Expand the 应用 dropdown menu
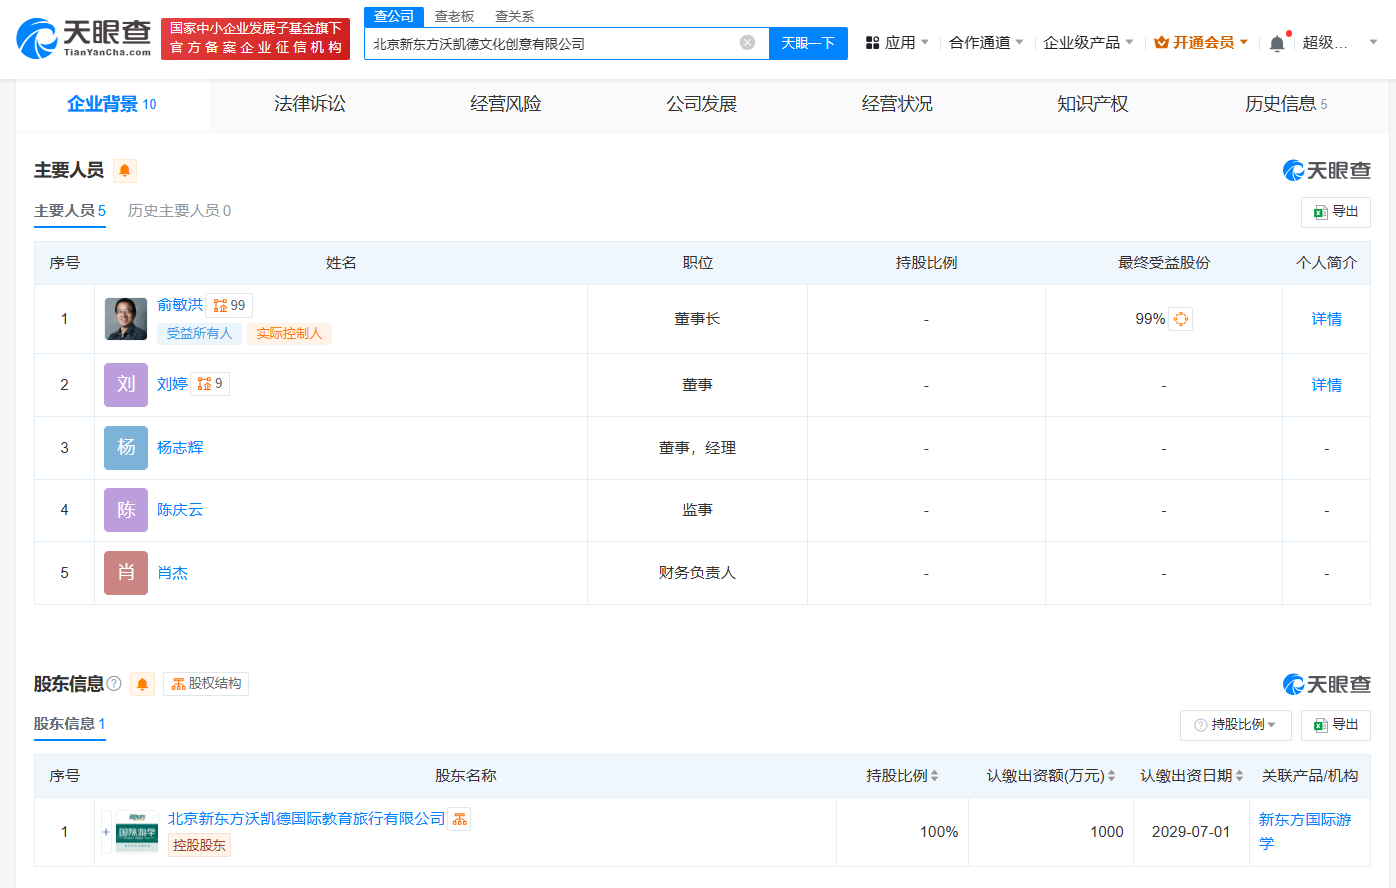This screenshot has width=1396, height=888. 897,43
